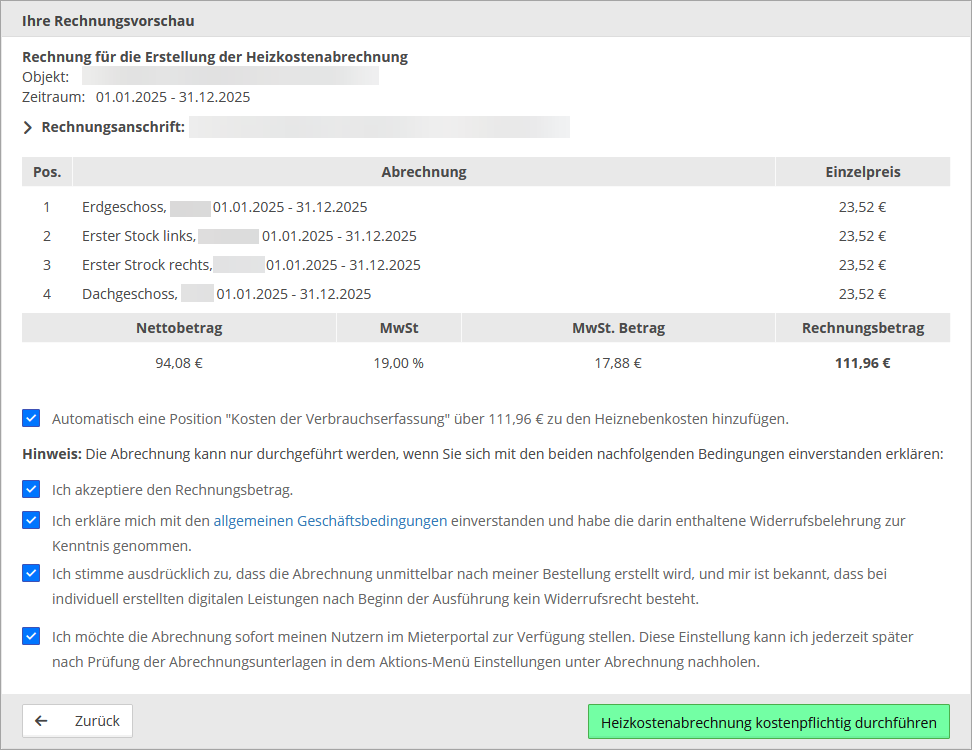Click the Nettobetrag column header
972x750 pixels.
coord(179,328)
